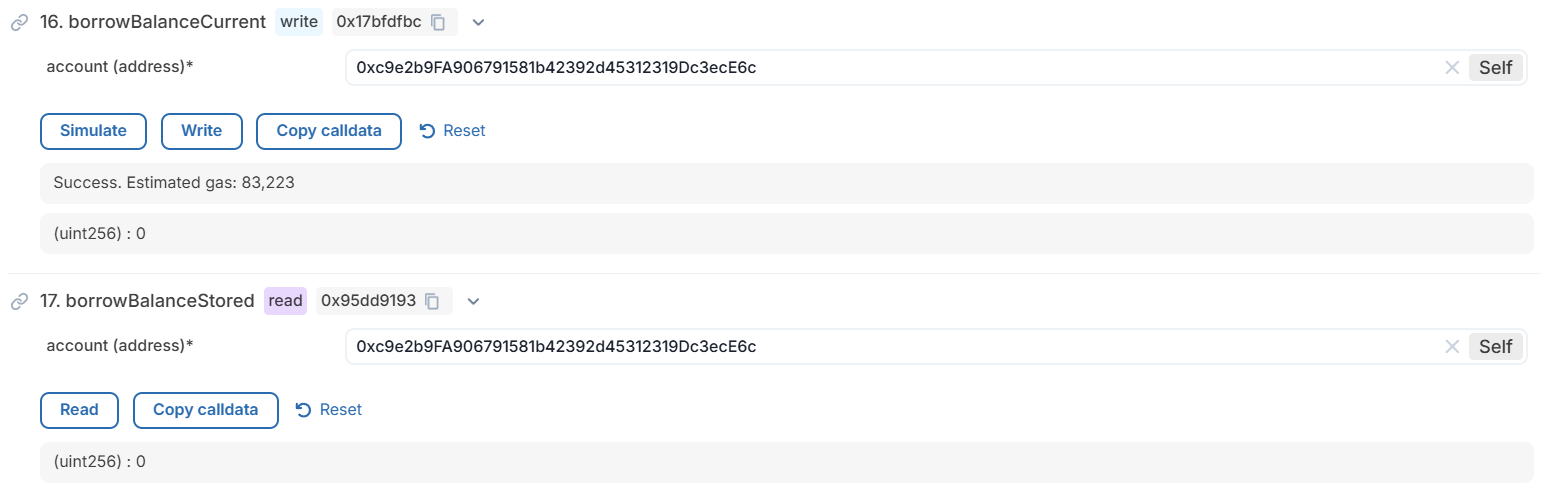
Task: Copy permalink icon for borrowBalanceCurrent
Action: pyautogui.click(x=18, y=21)
